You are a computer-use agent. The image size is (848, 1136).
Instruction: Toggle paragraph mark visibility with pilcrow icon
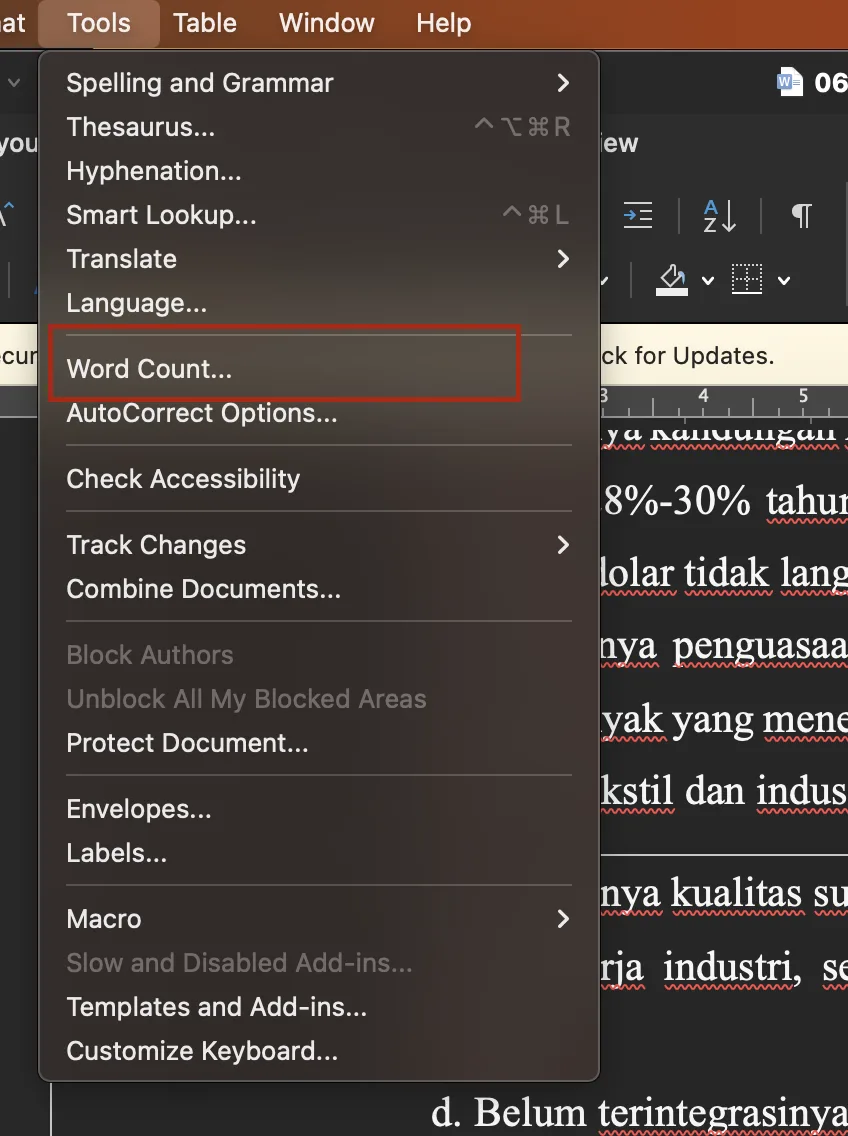[x=800, y=216]
